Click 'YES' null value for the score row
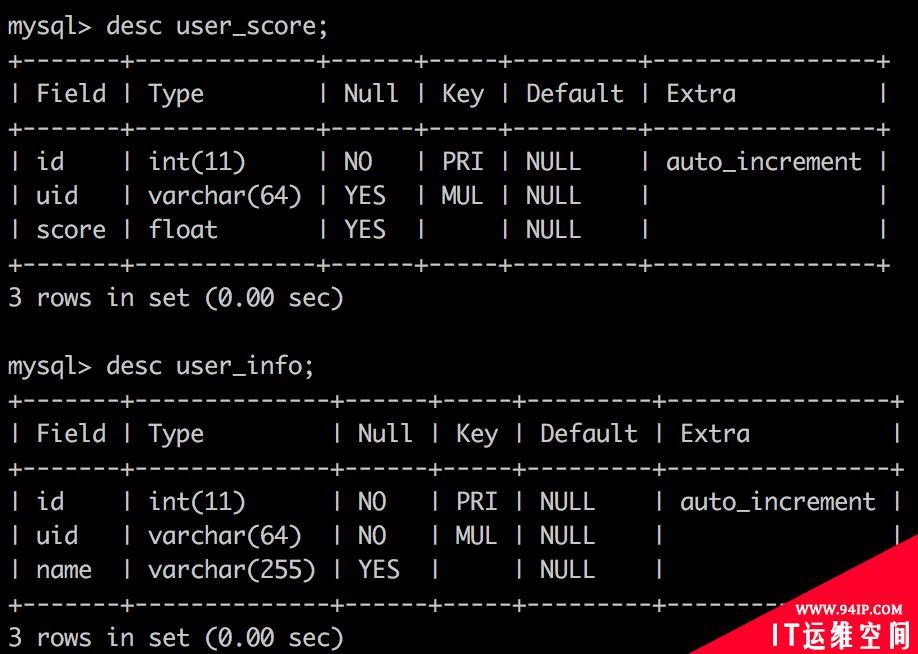The width and height of the screenshot is (918, 654). 365,230
